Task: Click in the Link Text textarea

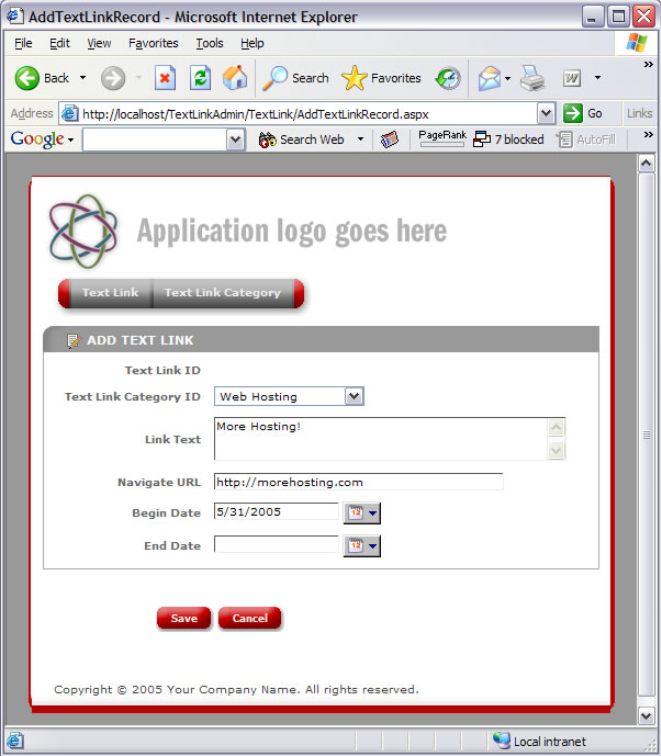Action: [x=381, y=439]
